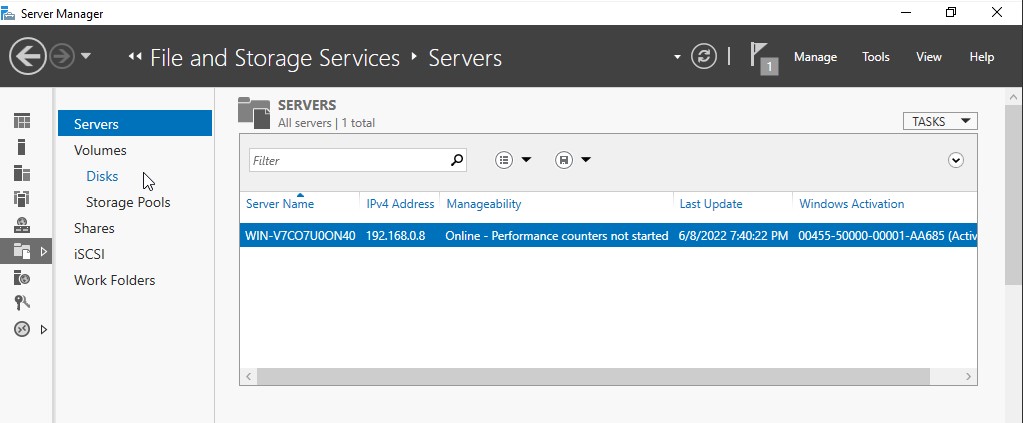Open the iSCSI page
This screenshot has width=1023, height=423.
(89, 254)
